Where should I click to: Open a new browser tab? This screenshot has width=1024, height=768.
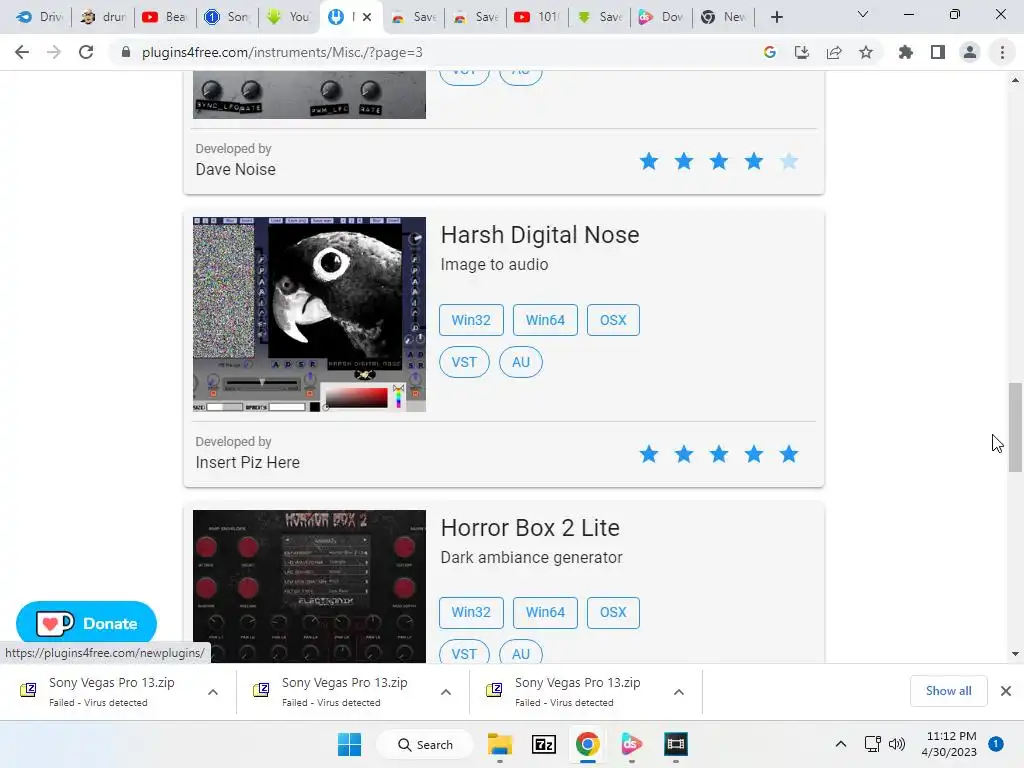pyautogui.click(x=776, y=17)
